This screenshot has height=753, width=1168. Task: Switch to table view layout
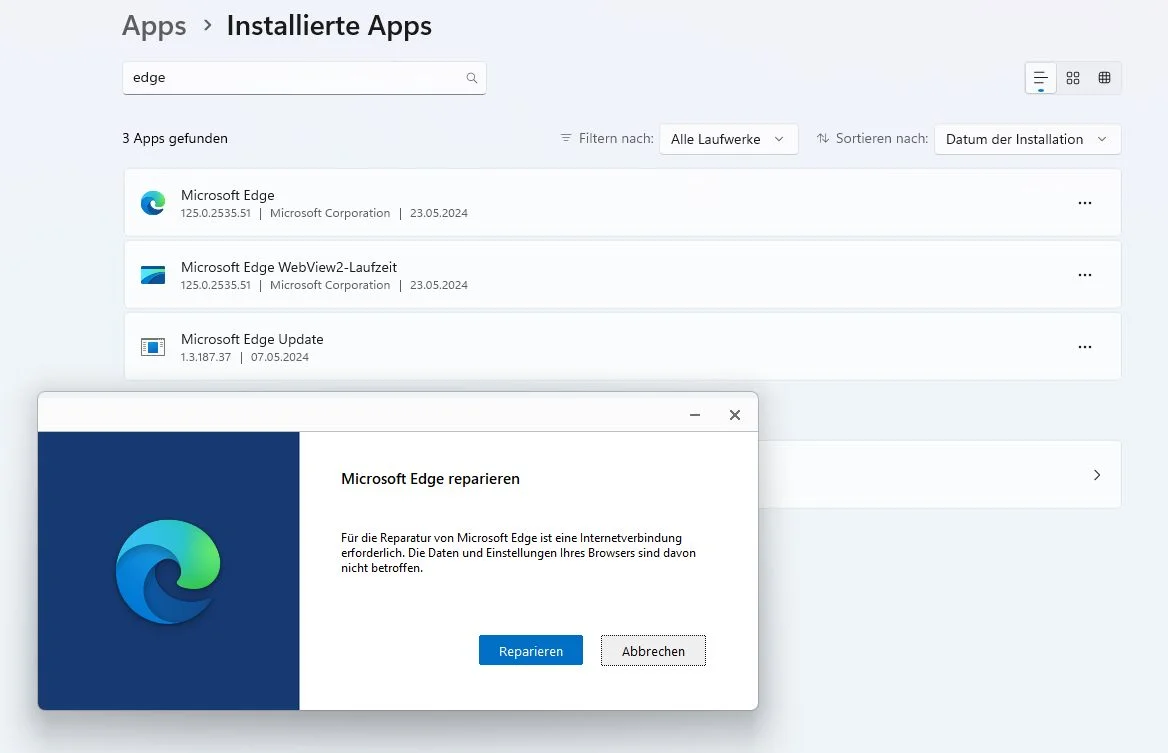pyautogui.click(x=1105, y=78)
